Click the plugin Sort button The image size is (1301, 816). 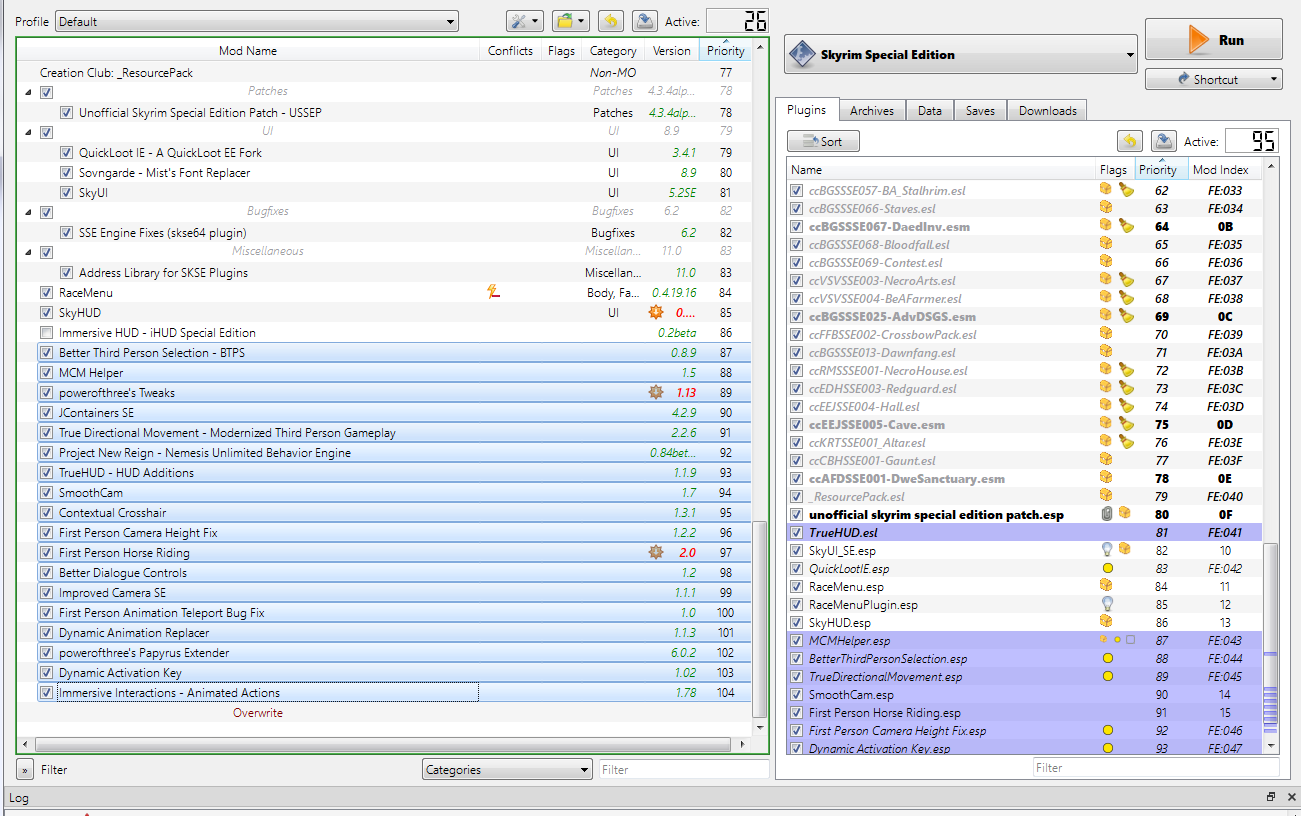[x=823, y=142]
